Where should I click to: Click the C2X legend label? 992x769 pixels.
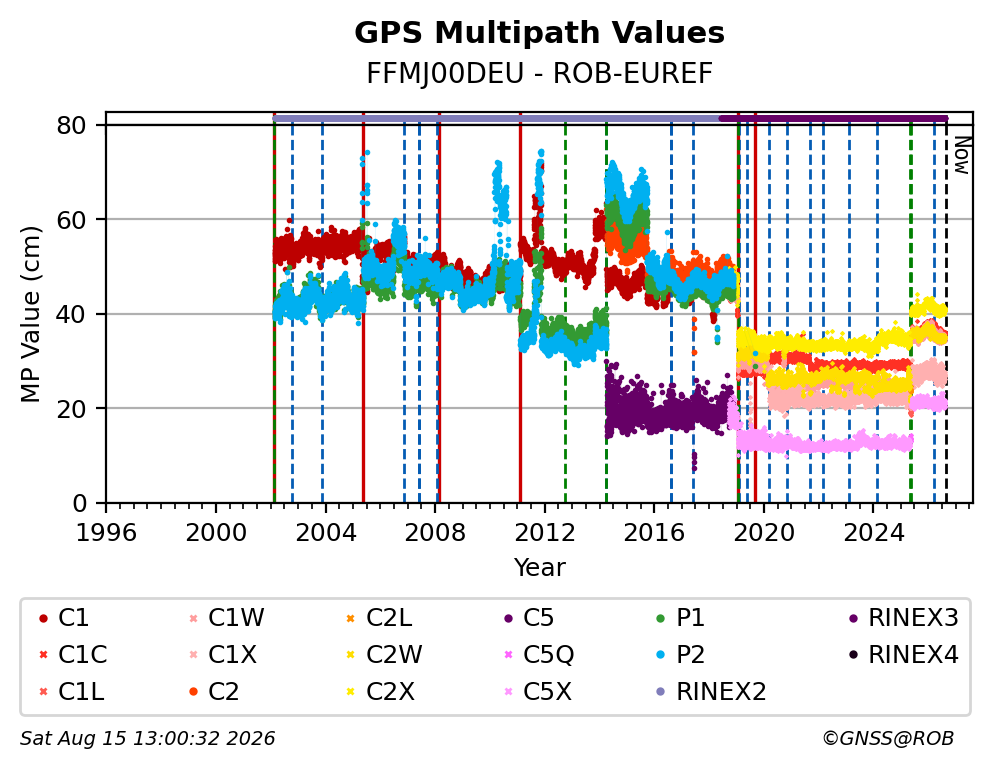coord(390,692)
